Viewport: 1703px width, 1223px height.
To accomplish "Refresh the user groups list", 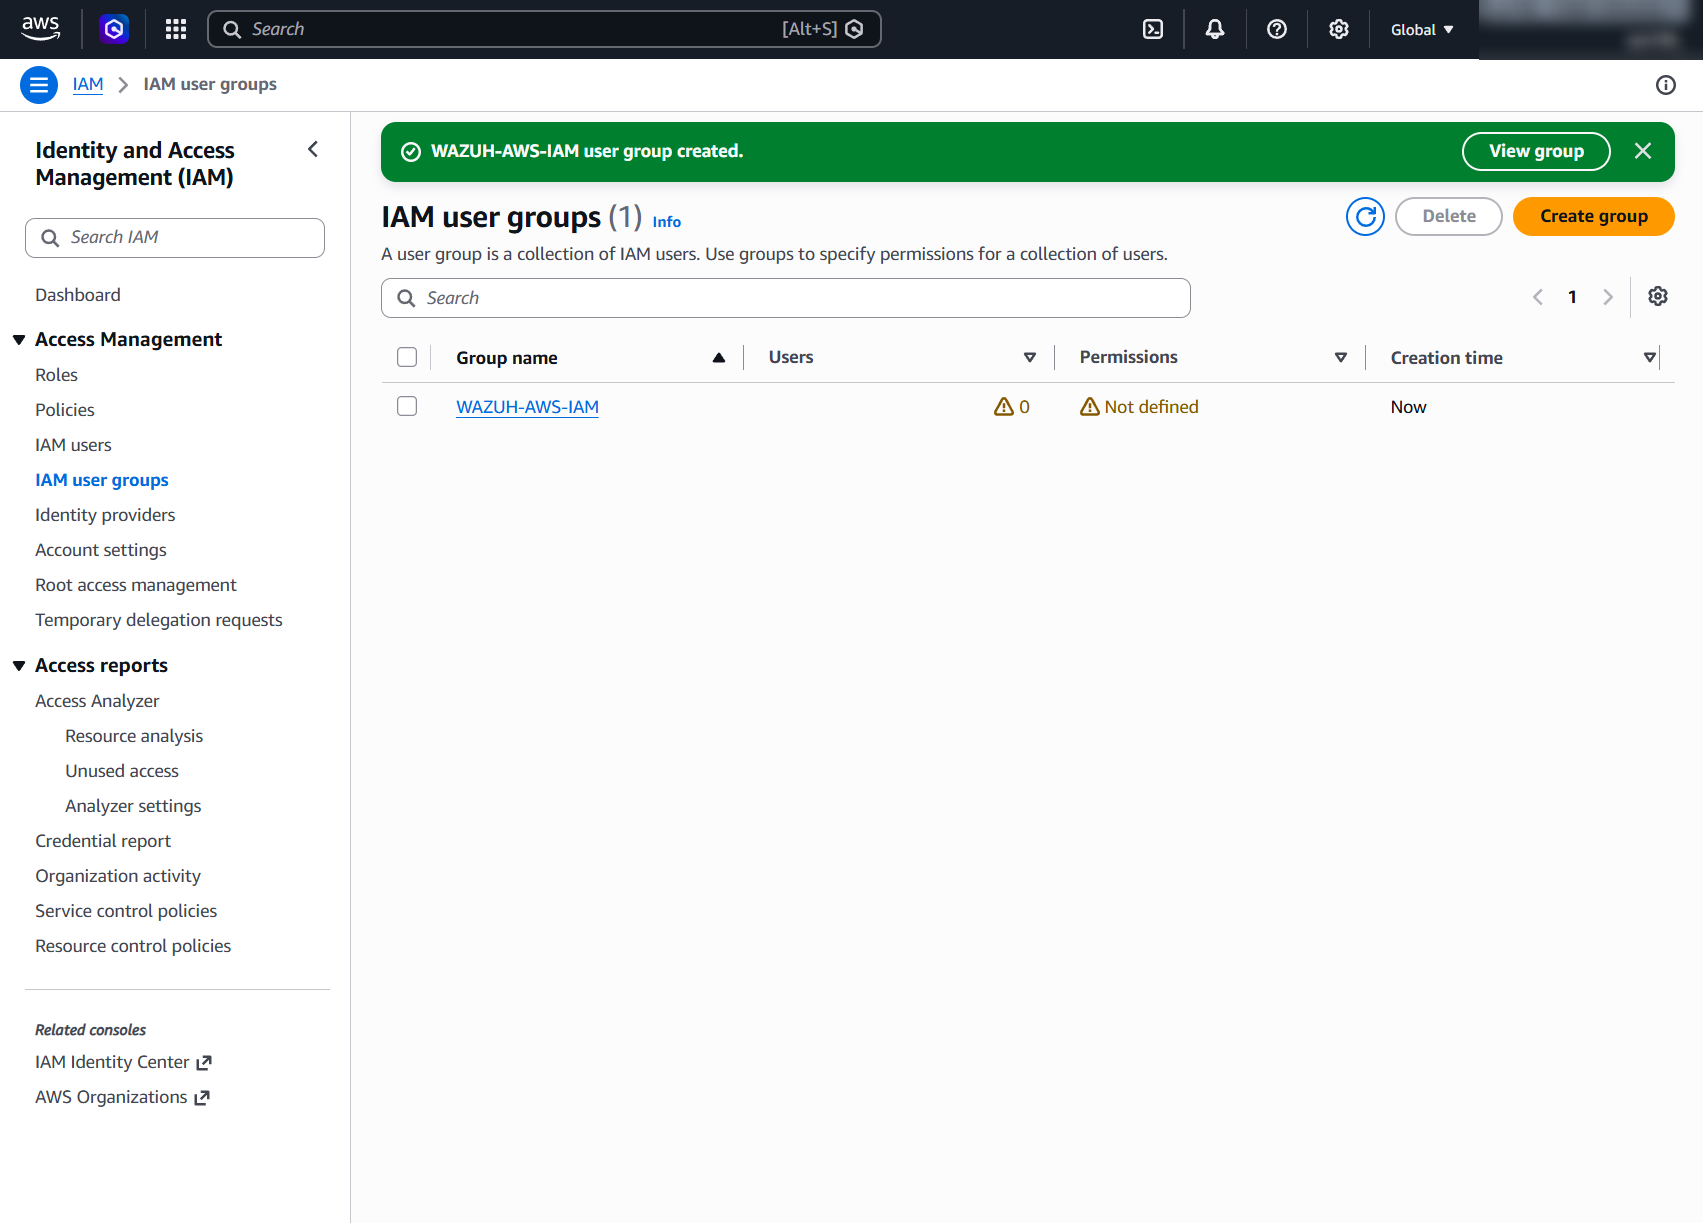I will pos(1365,216).
